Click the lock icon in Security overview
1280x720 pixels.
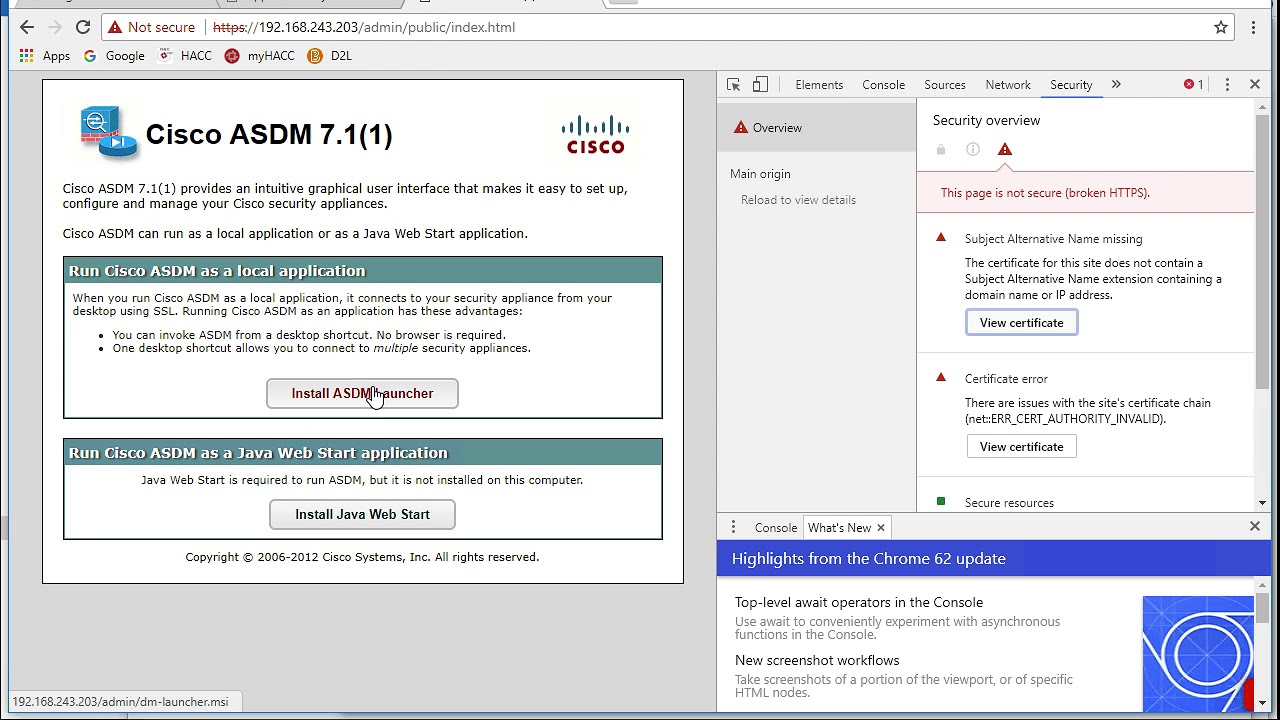[x=941, y=150]
